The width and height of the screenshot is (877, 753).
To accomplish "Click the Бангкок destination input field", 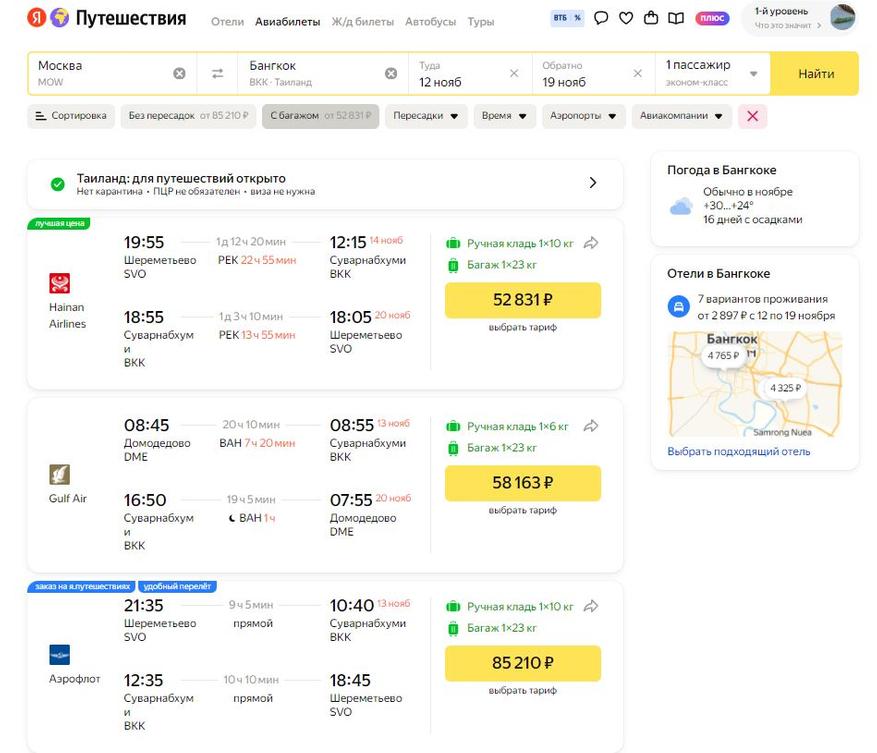I will pyautogui.click(x=323, y=73).
